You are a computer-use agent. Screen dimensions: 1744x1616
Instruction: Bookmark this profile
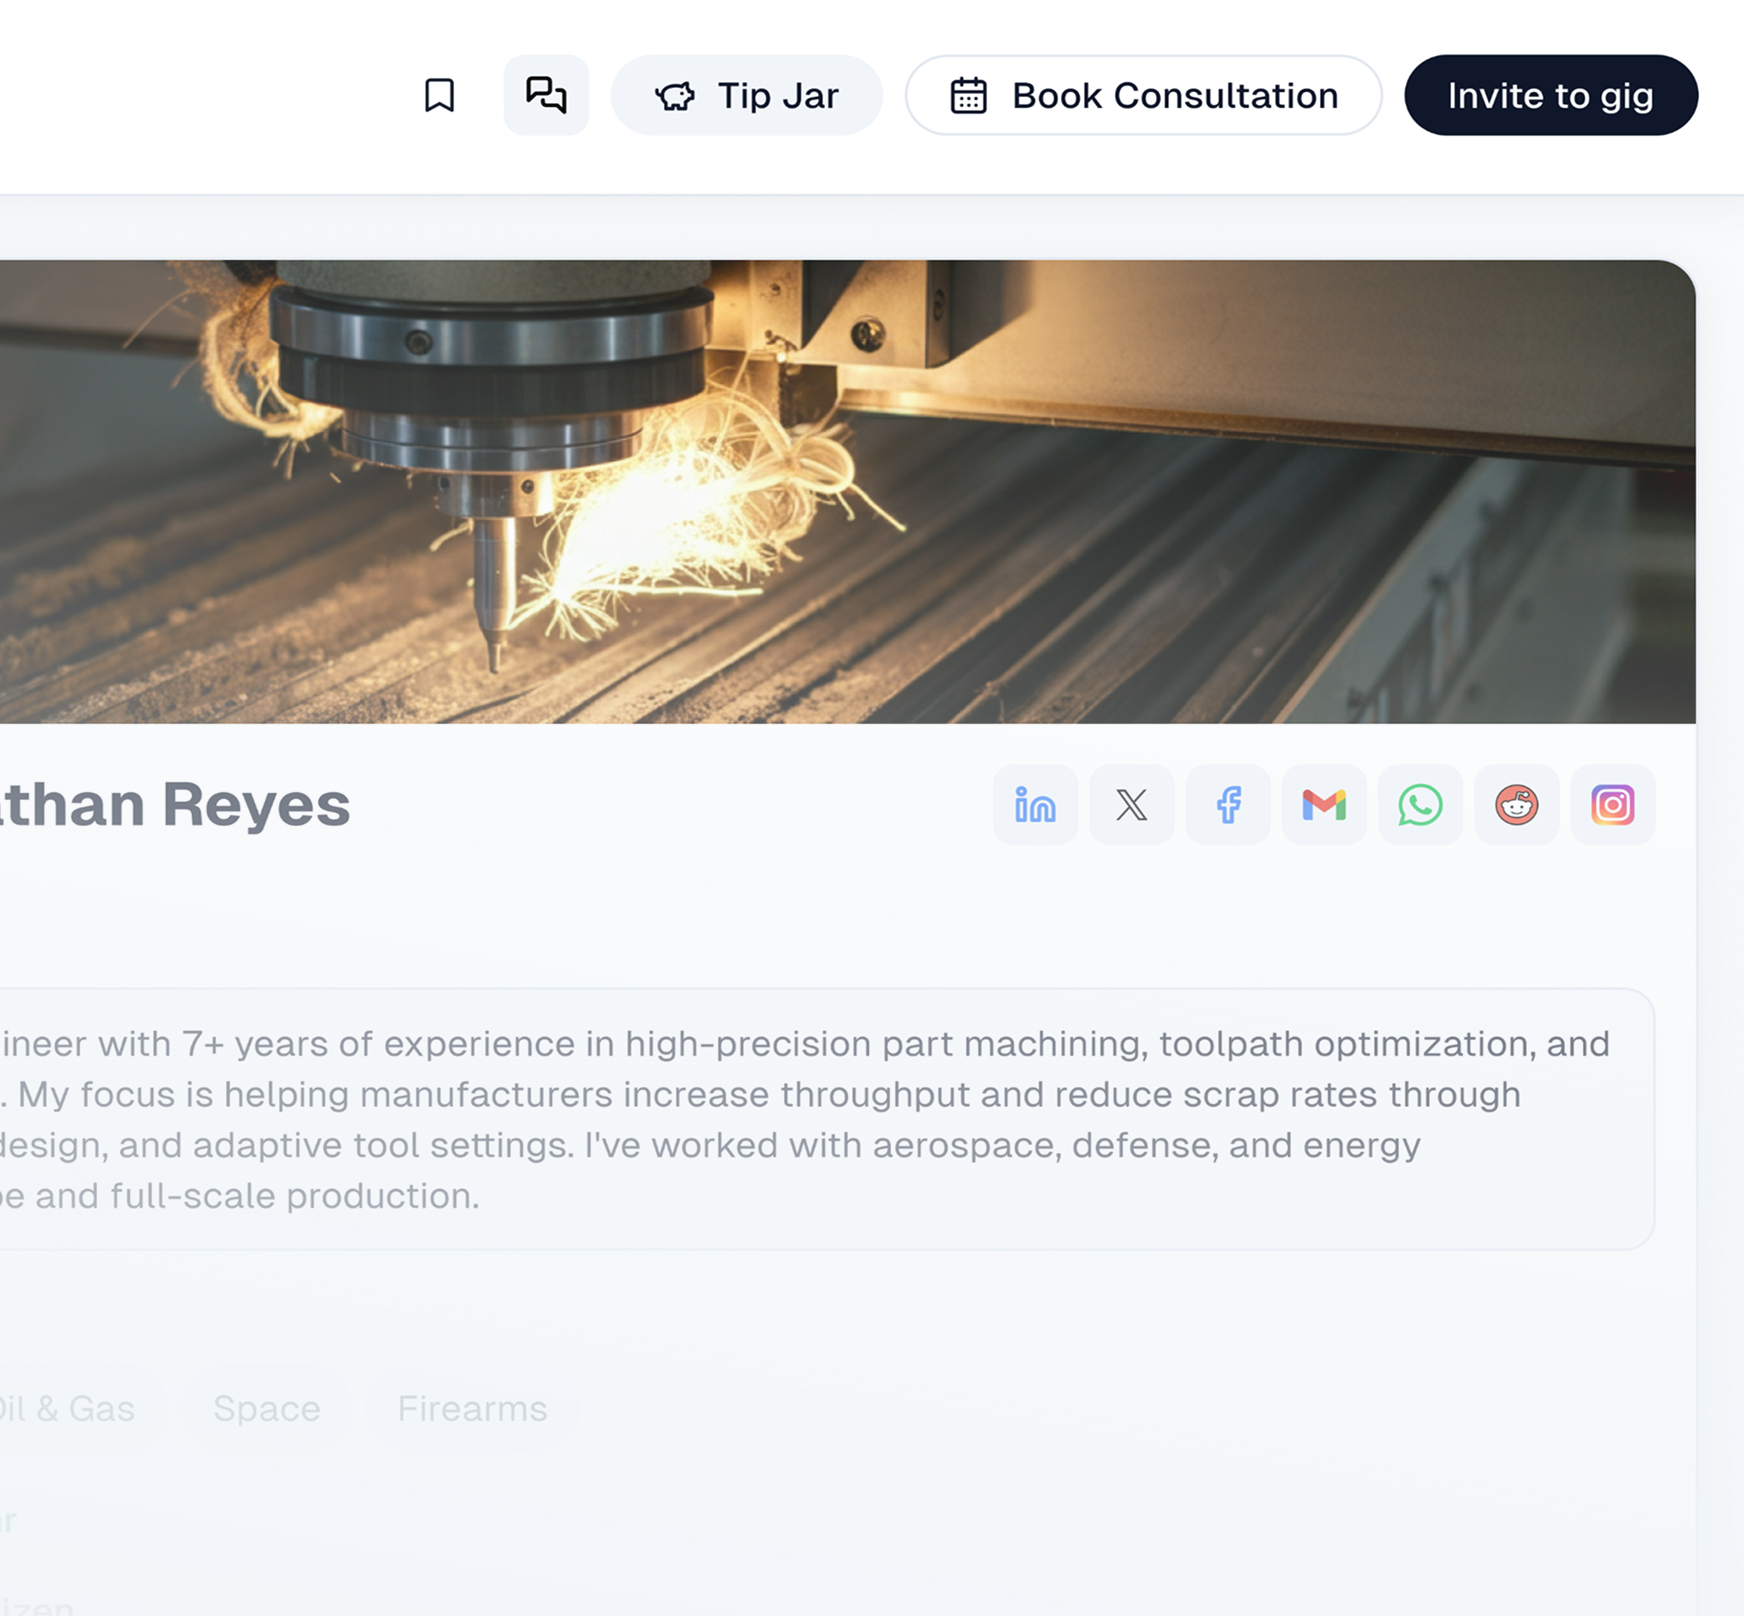pyautogui.click(x=439, y=96)
